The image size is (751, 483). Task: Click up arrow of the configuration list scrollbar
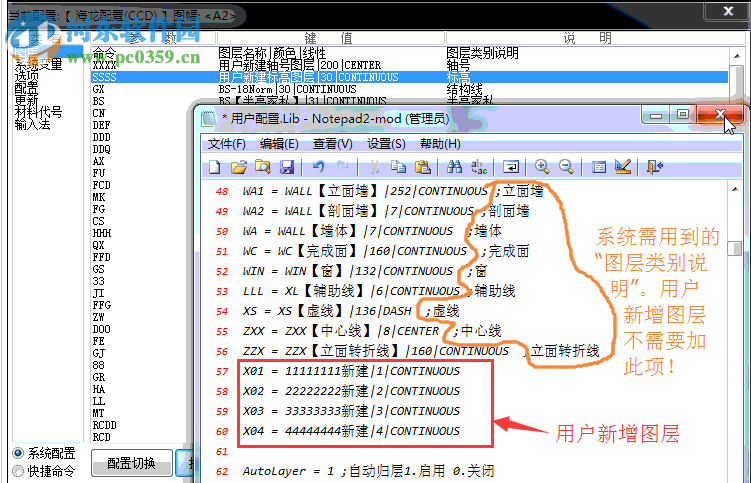pos(737,56)
